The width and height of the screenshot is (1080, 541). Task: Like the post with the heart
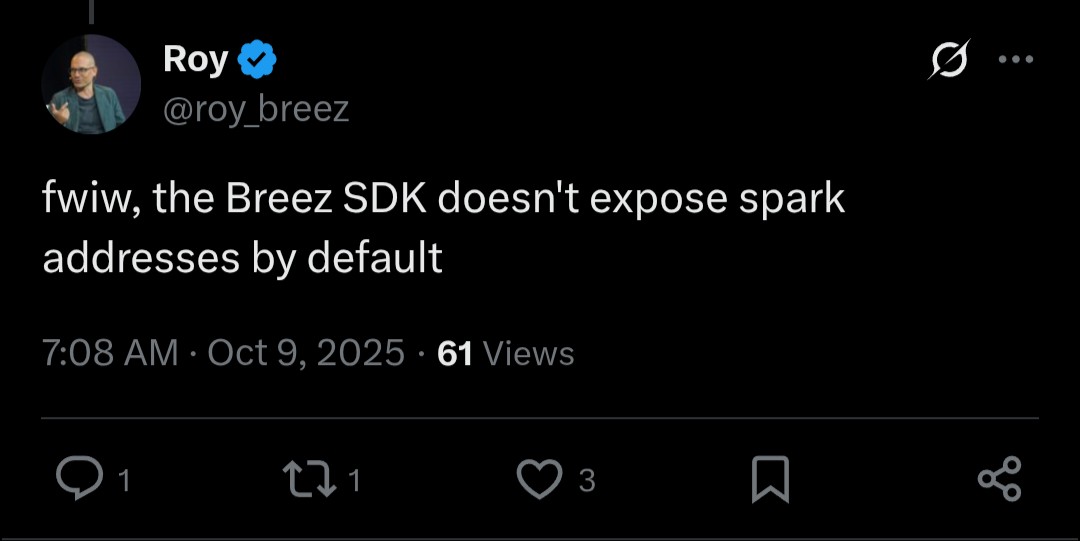pos(539,479)
